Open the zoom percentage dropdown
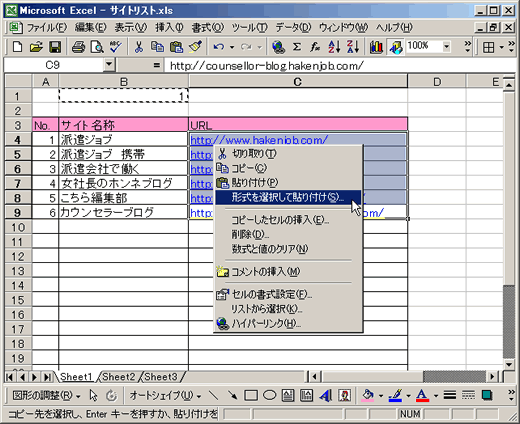The image size is (520, 424). [446, 47]
